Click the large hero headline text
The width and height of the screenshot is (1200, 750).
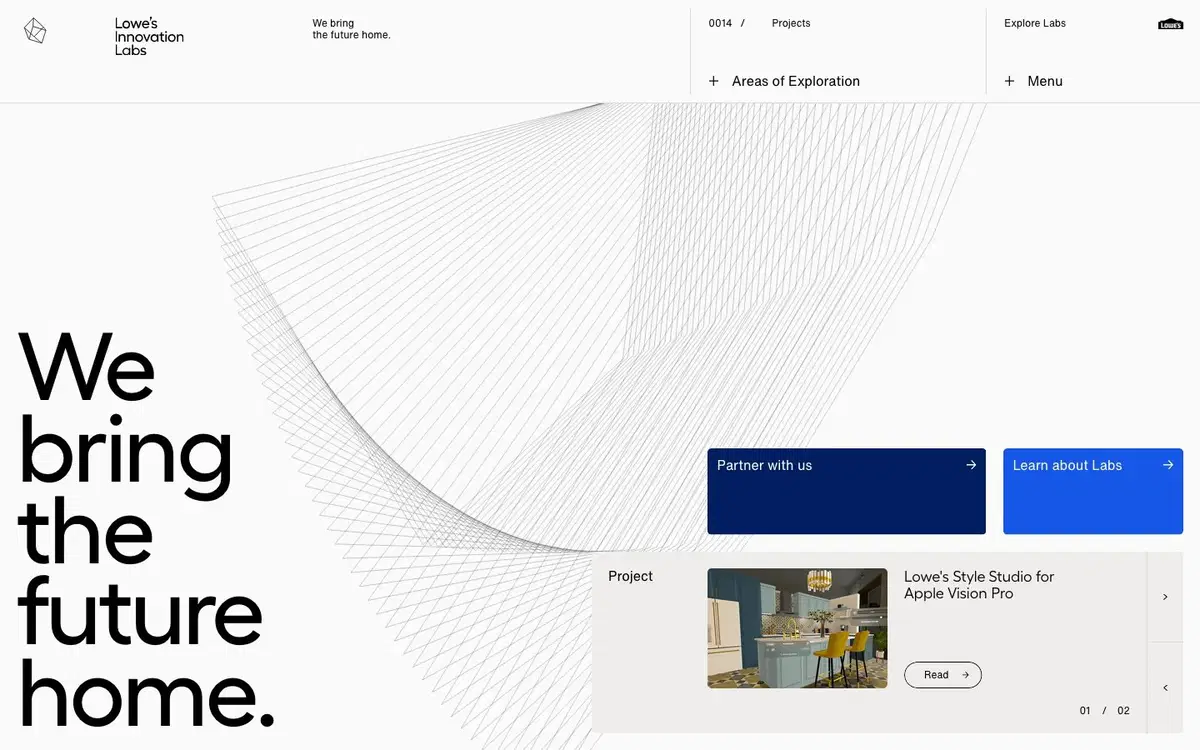point(146,530)
